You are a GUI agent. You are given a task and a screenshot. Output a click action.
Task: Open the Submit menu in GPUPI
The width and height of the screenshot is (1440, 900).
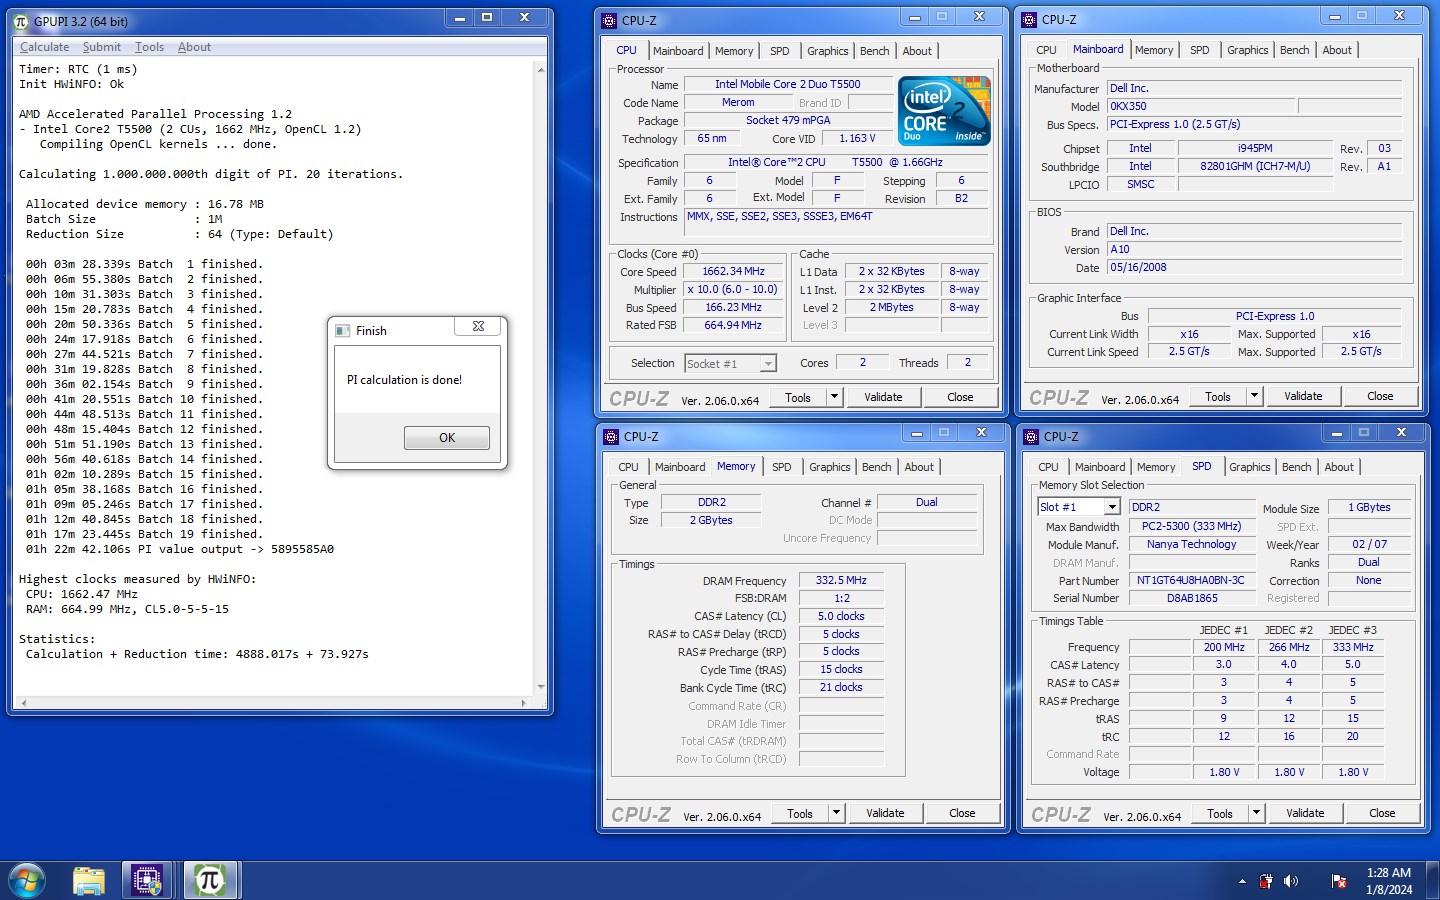click(102, 47)
